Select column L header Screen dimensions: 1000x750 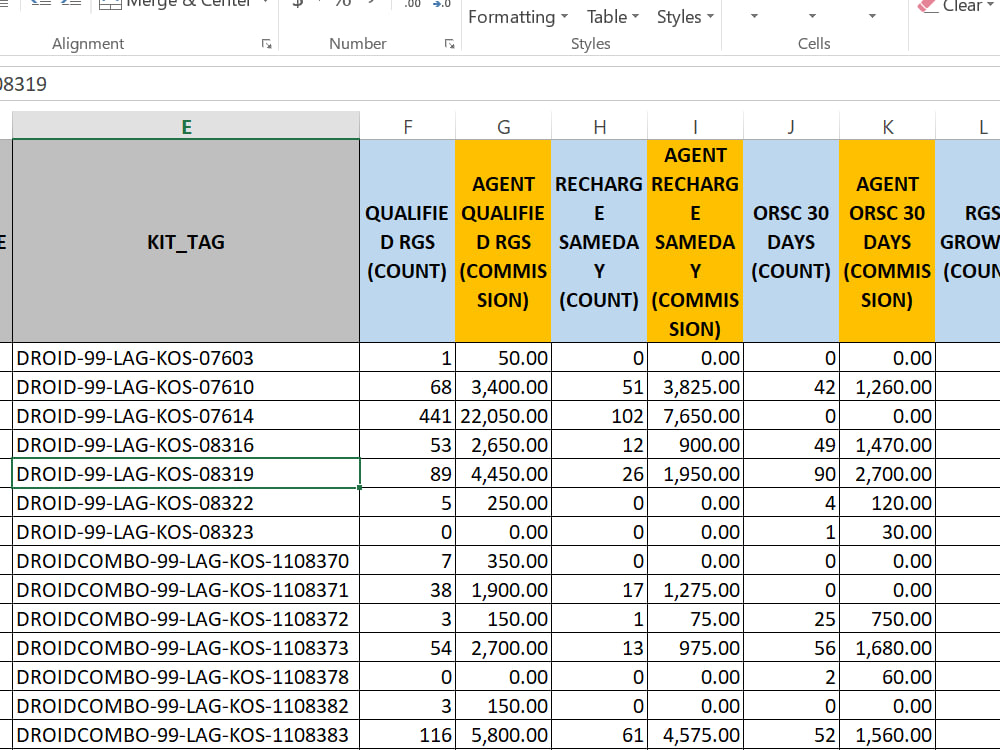968,126
